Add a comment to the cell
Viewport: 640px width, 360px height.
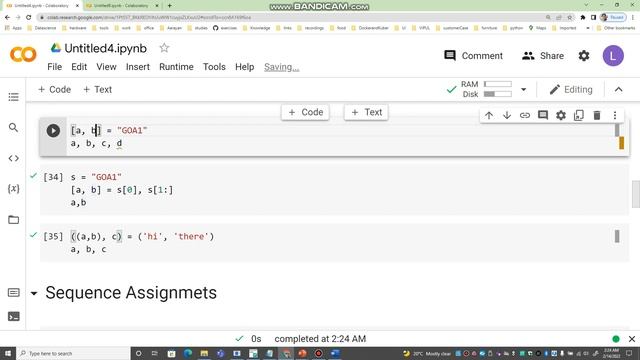542,116
